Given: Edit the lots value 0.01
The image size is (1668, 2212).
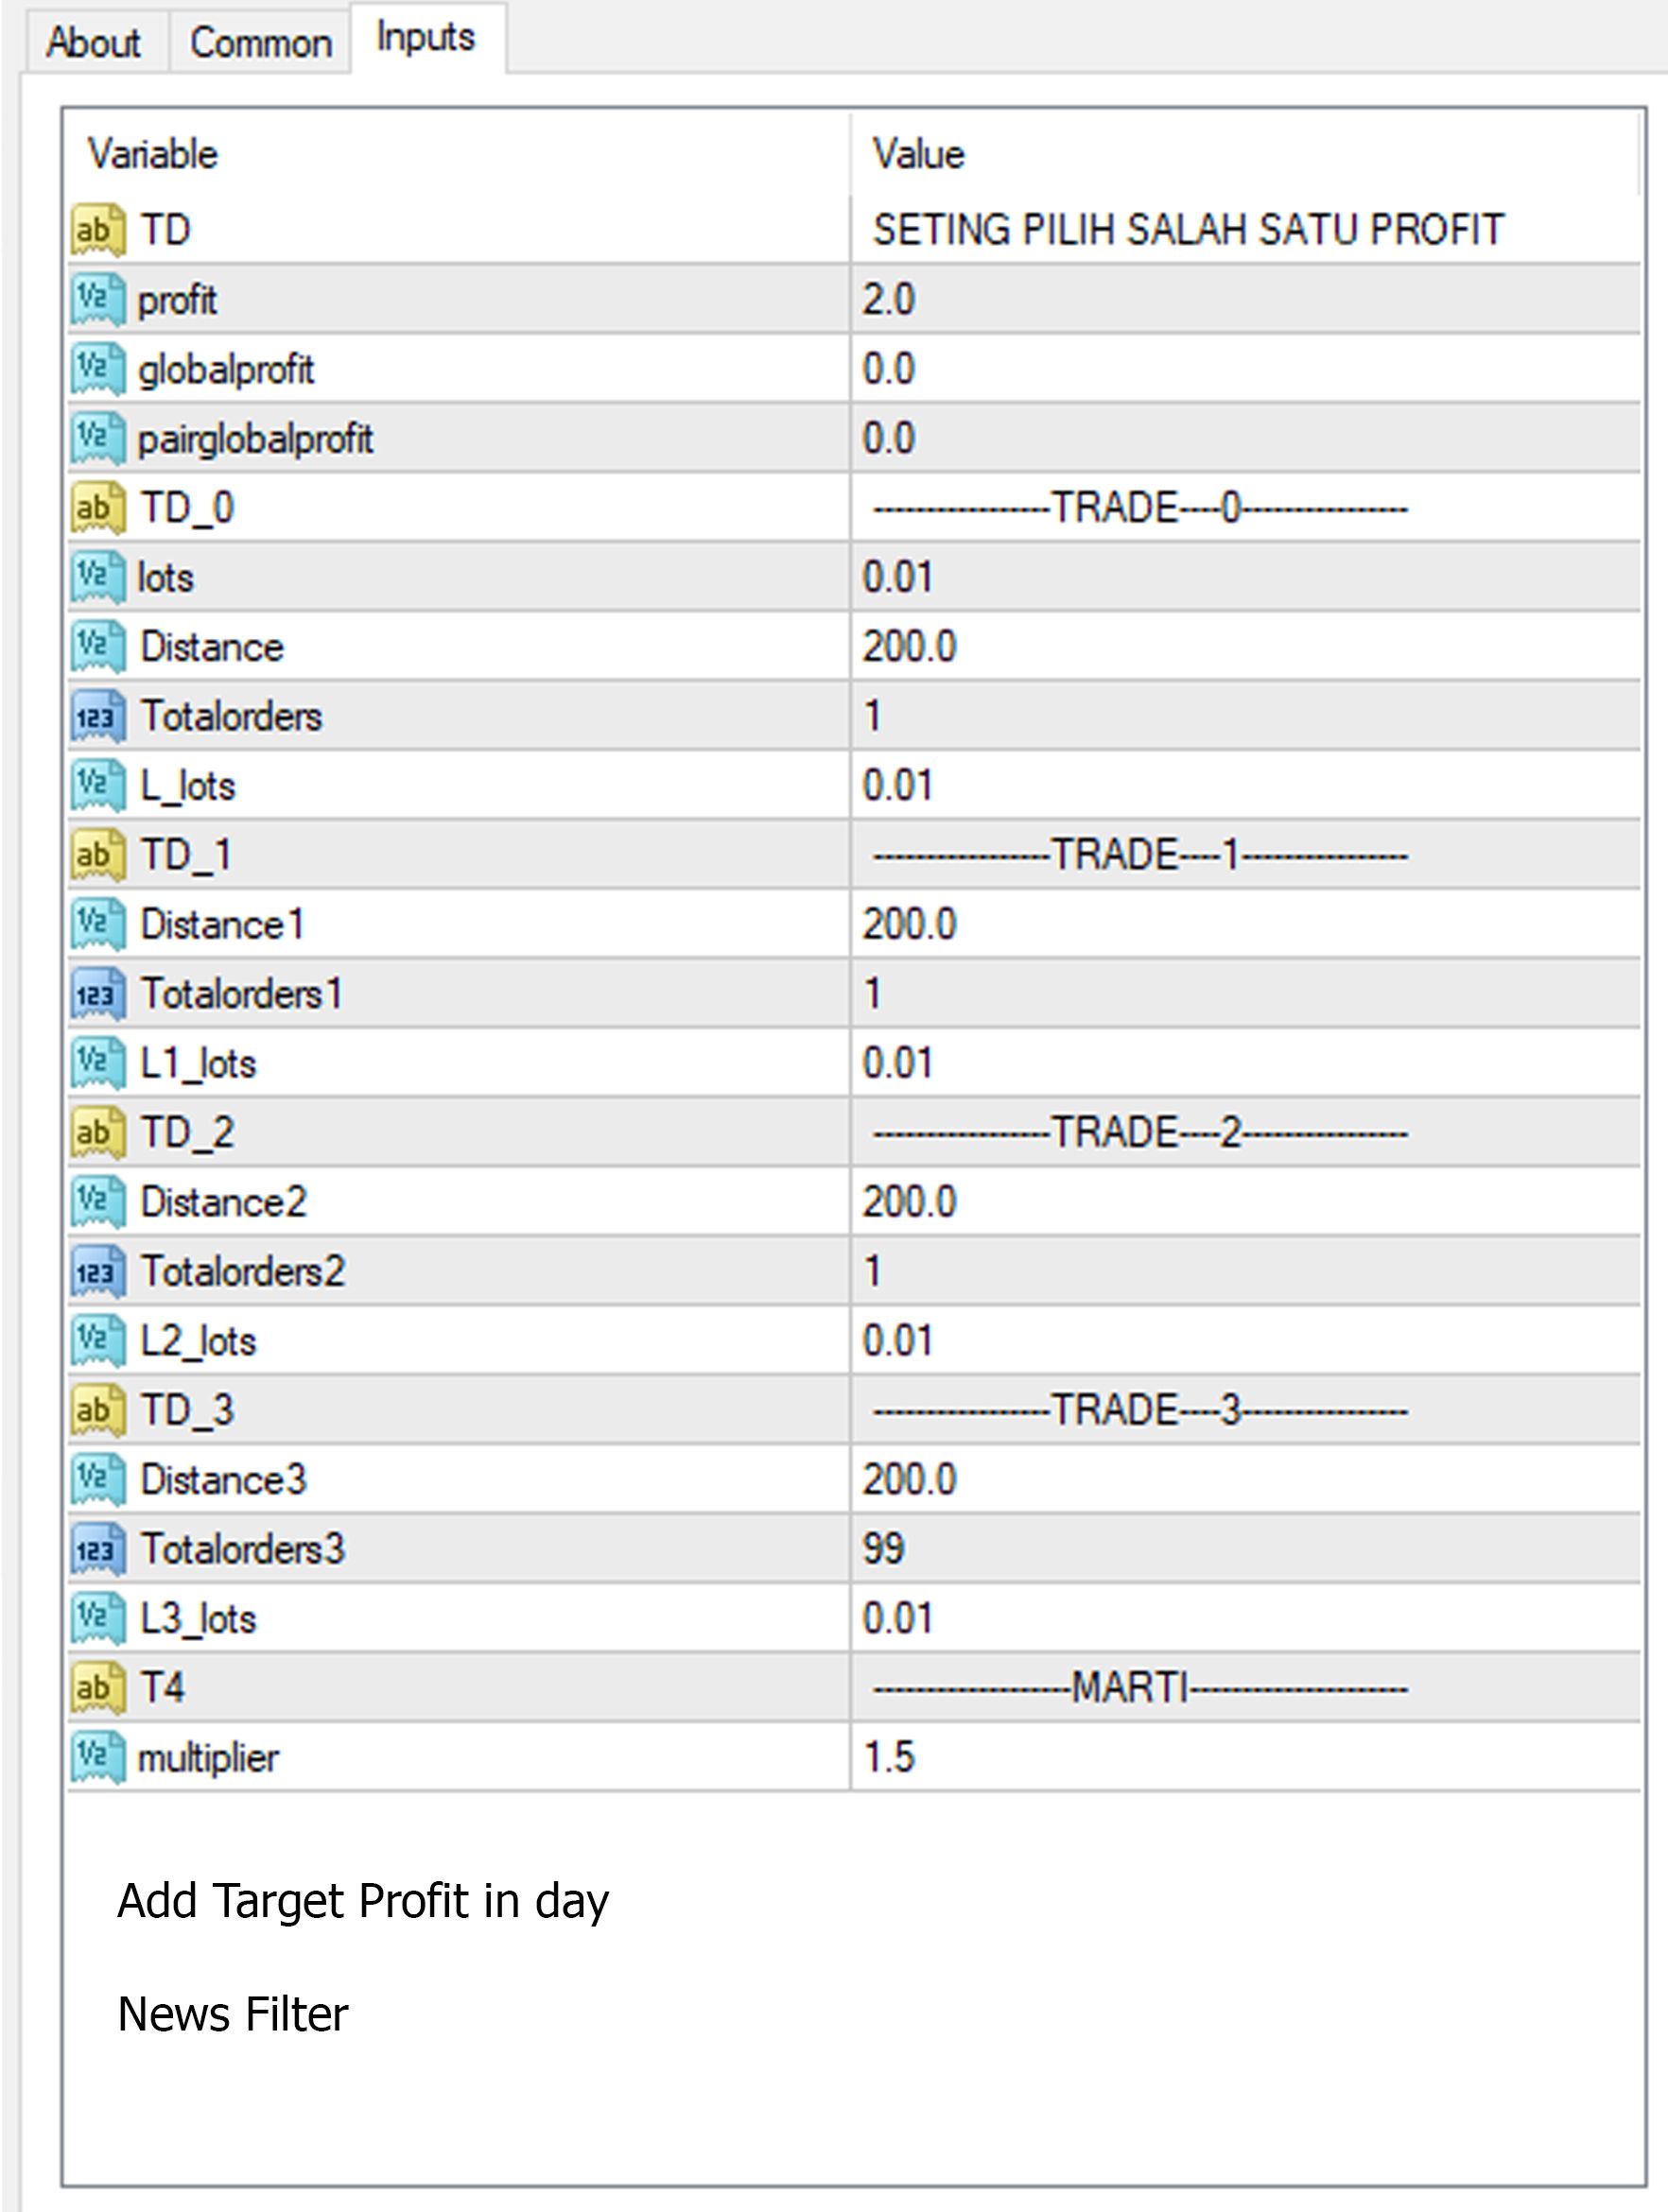Looking at the screenshot, I should pos(1245,577).
